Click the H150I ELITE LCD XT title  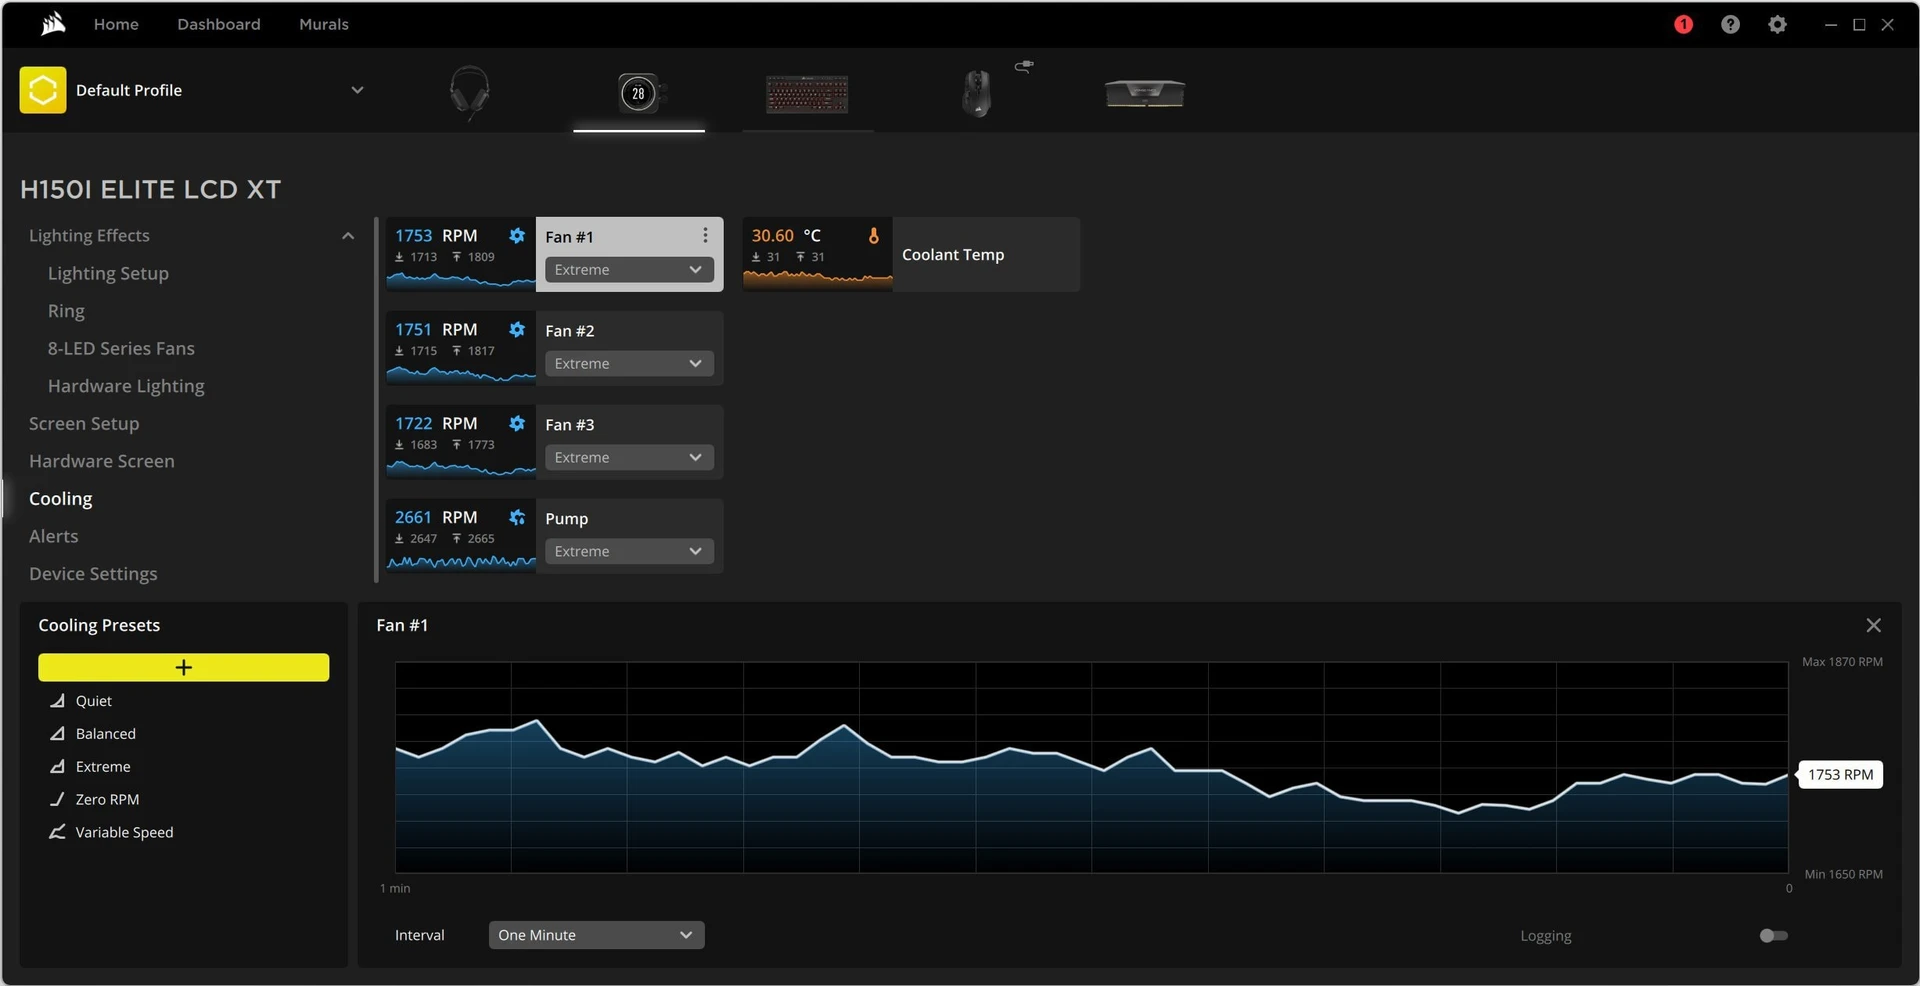[150, 190]
